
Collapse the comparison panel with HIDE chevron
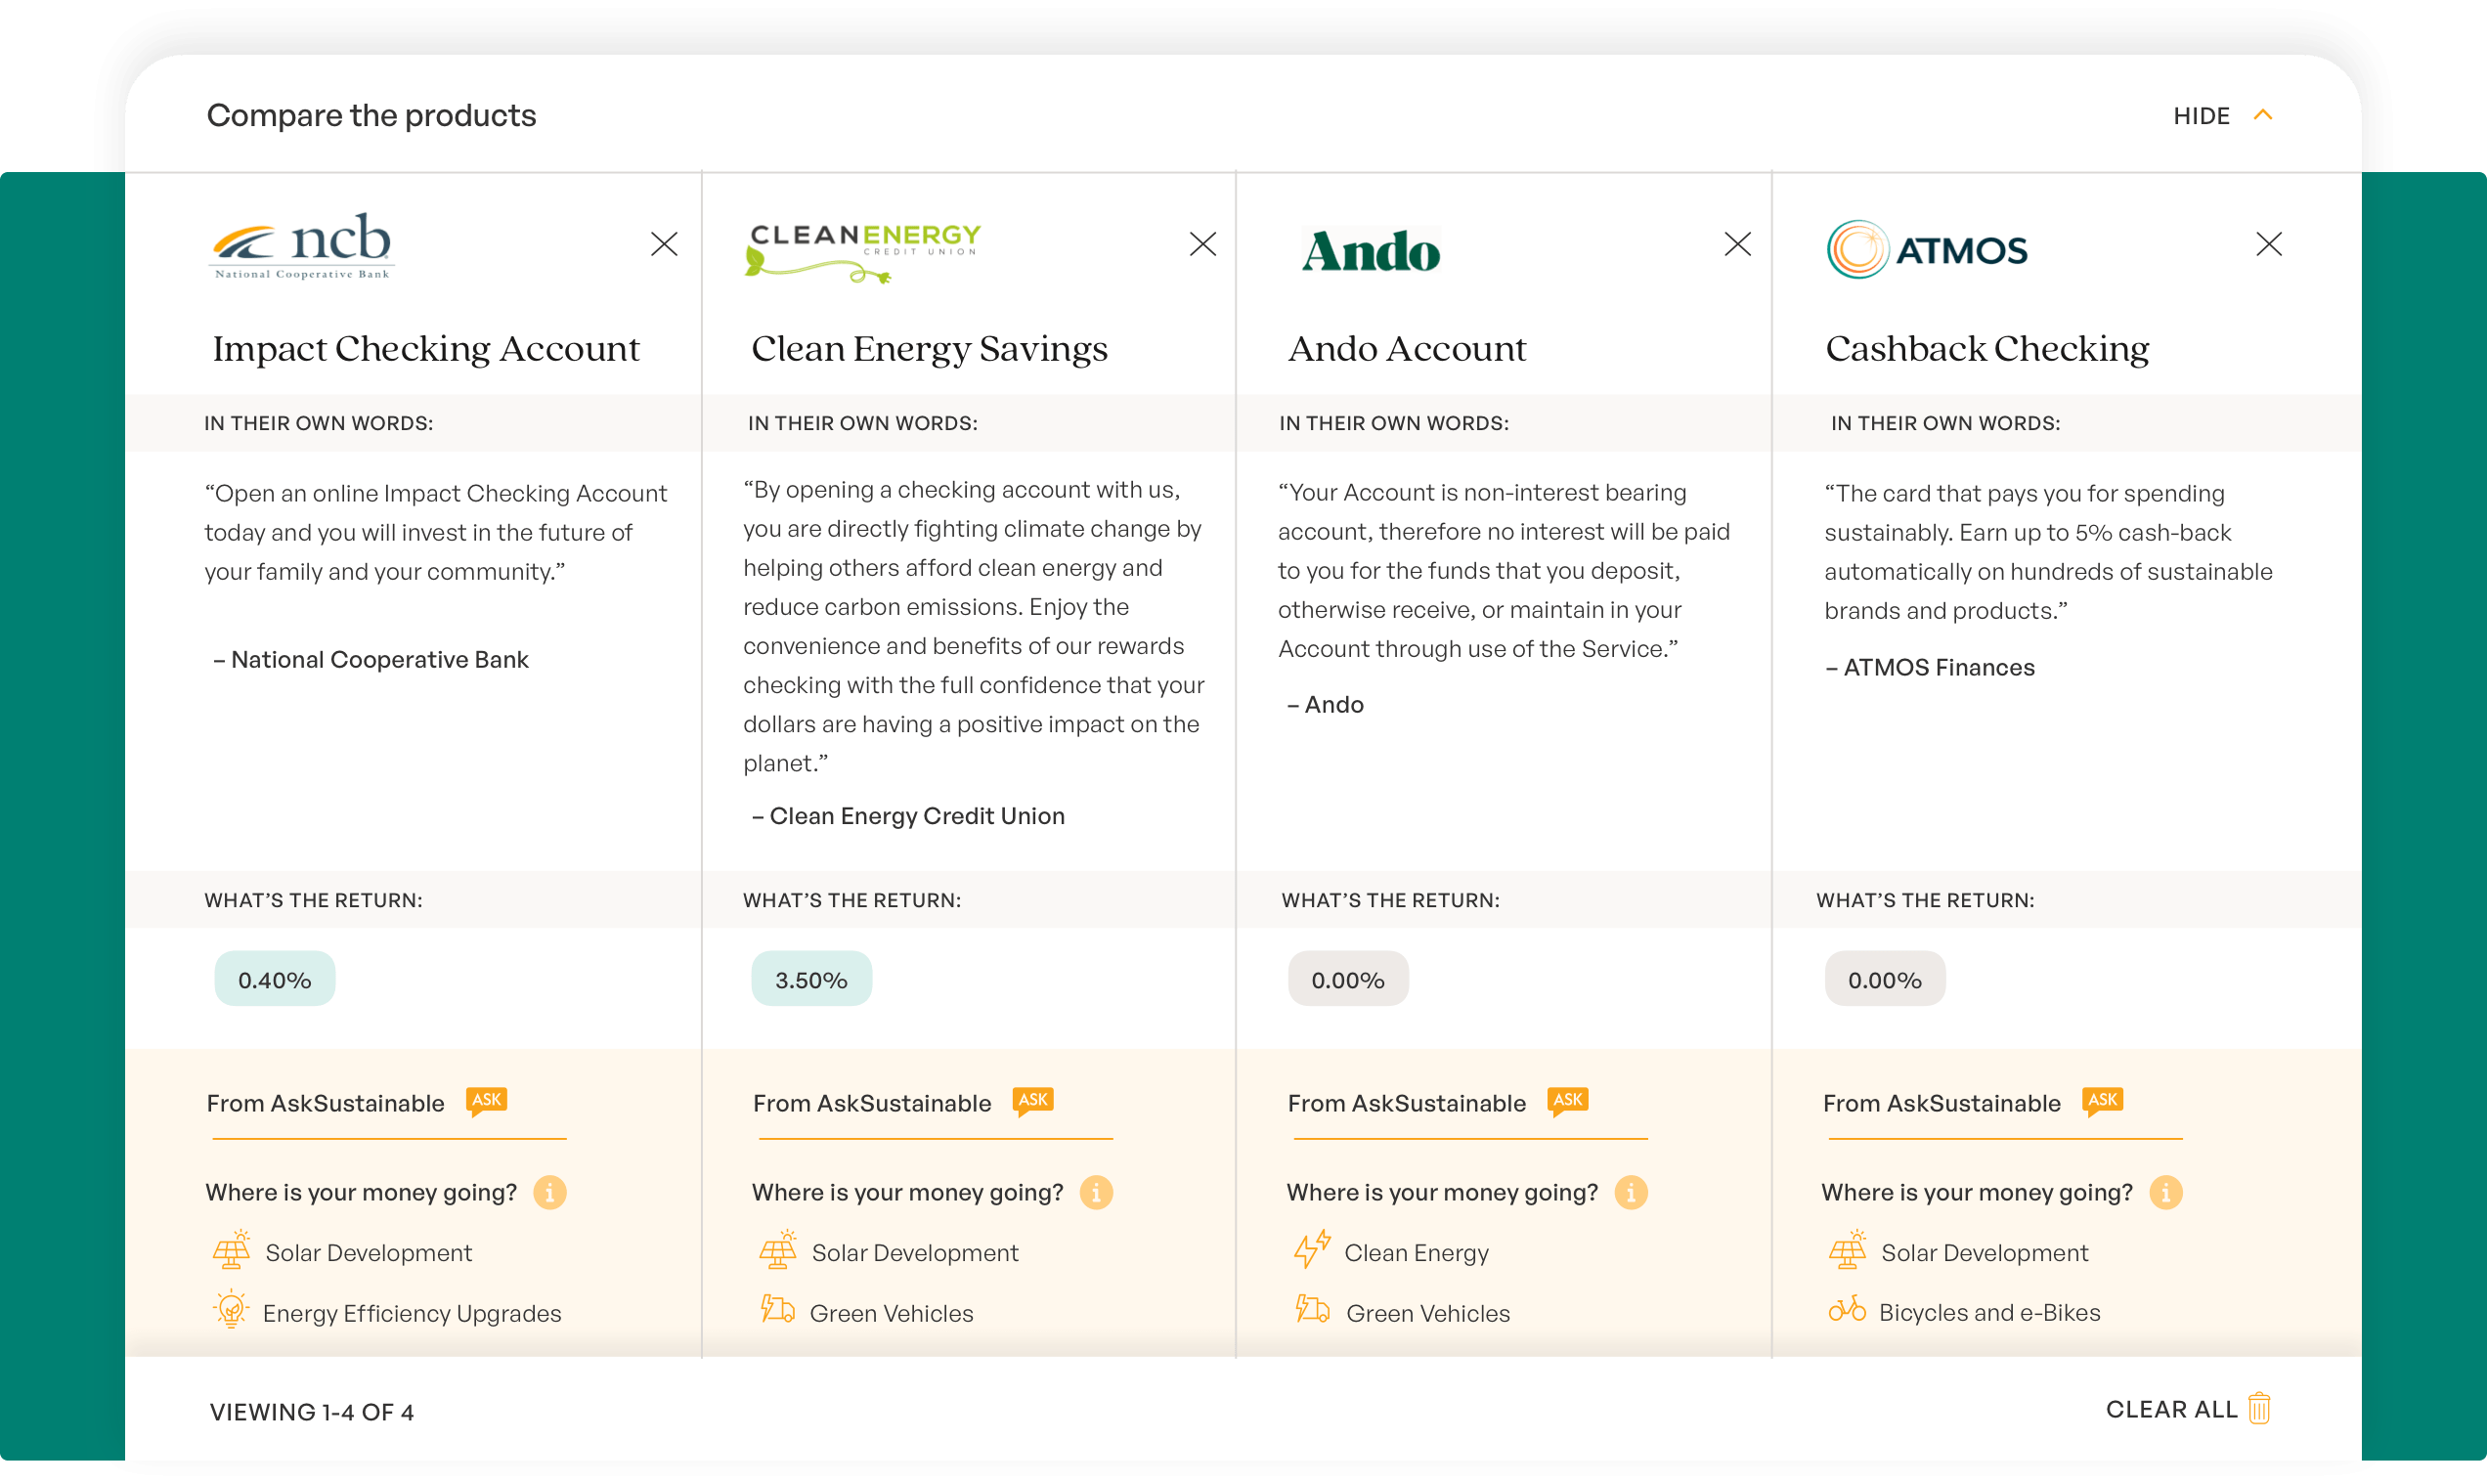[2263, 115]
